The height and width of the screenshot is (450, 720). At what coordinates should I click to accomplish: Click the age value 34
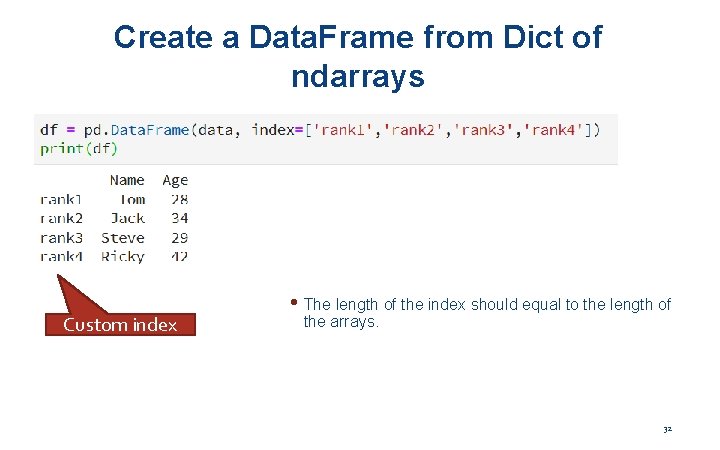pos(180,219)
